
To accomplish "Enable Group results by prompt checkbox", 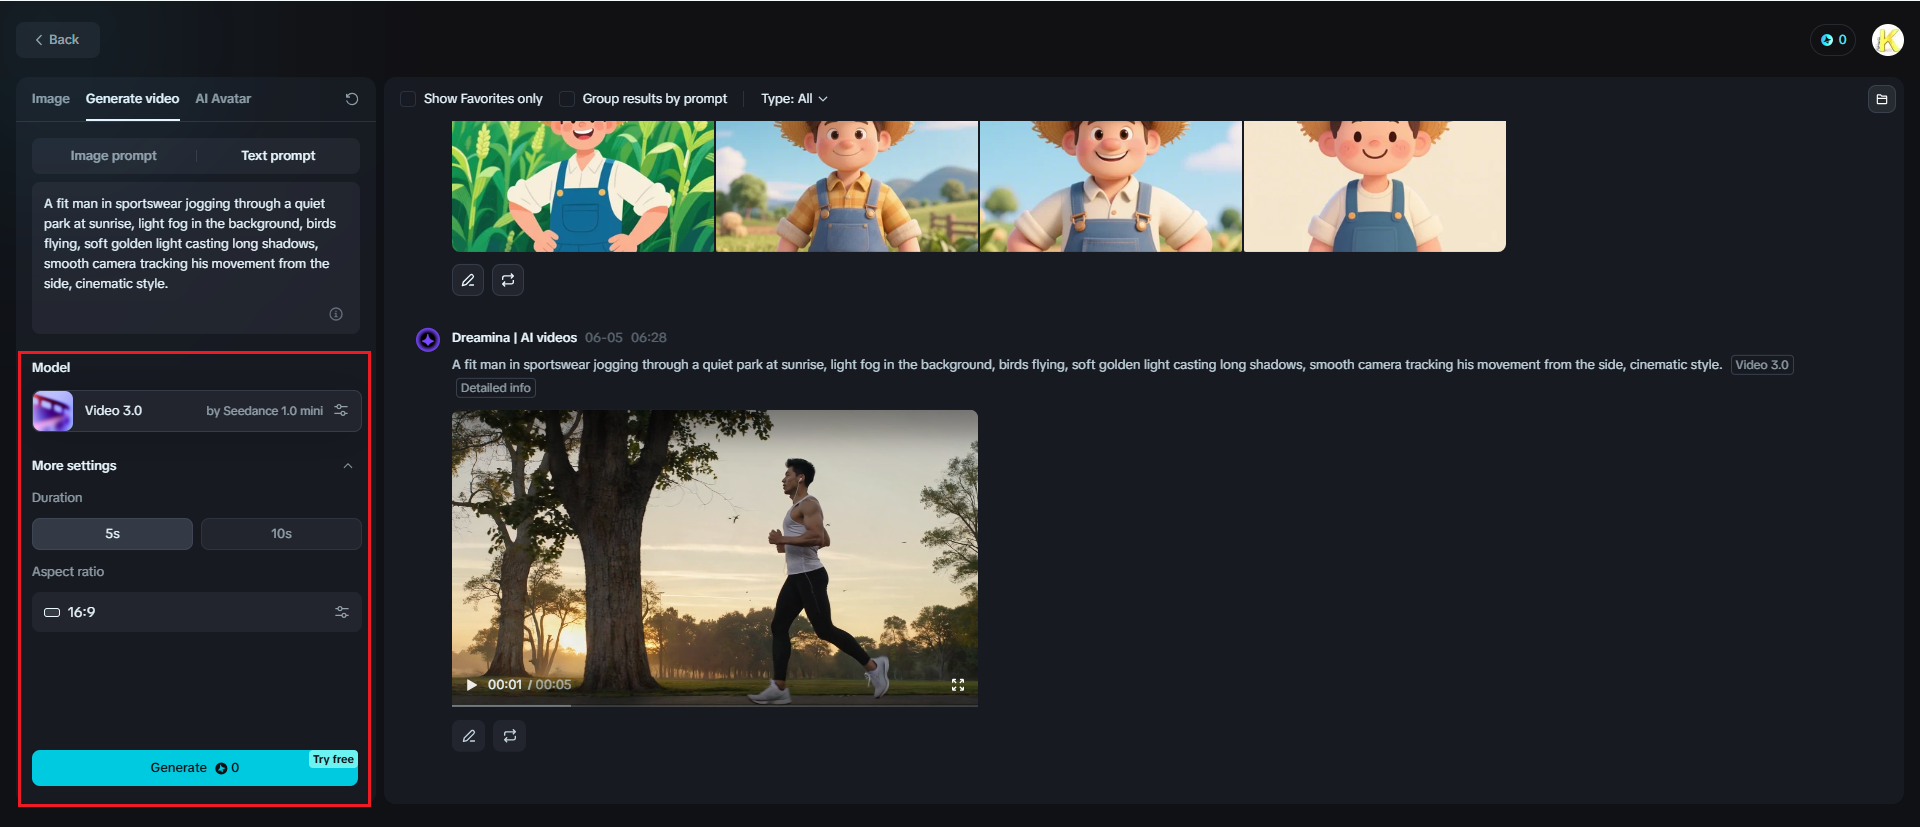I will click(x=567, y=99).
